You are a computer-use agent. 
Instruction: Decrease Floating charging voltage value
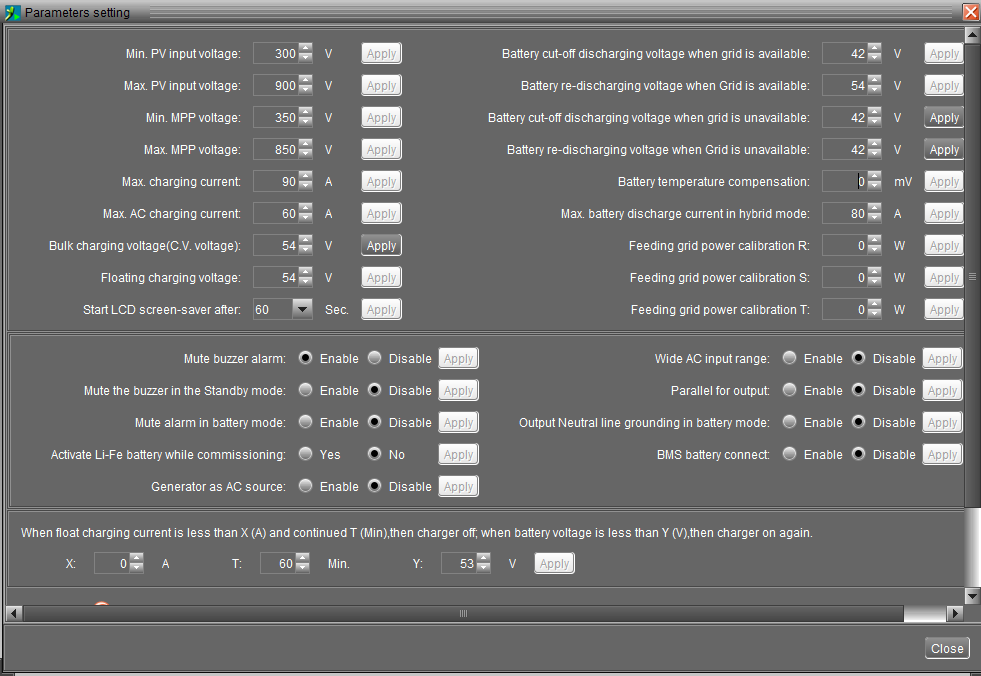[306, 282]
